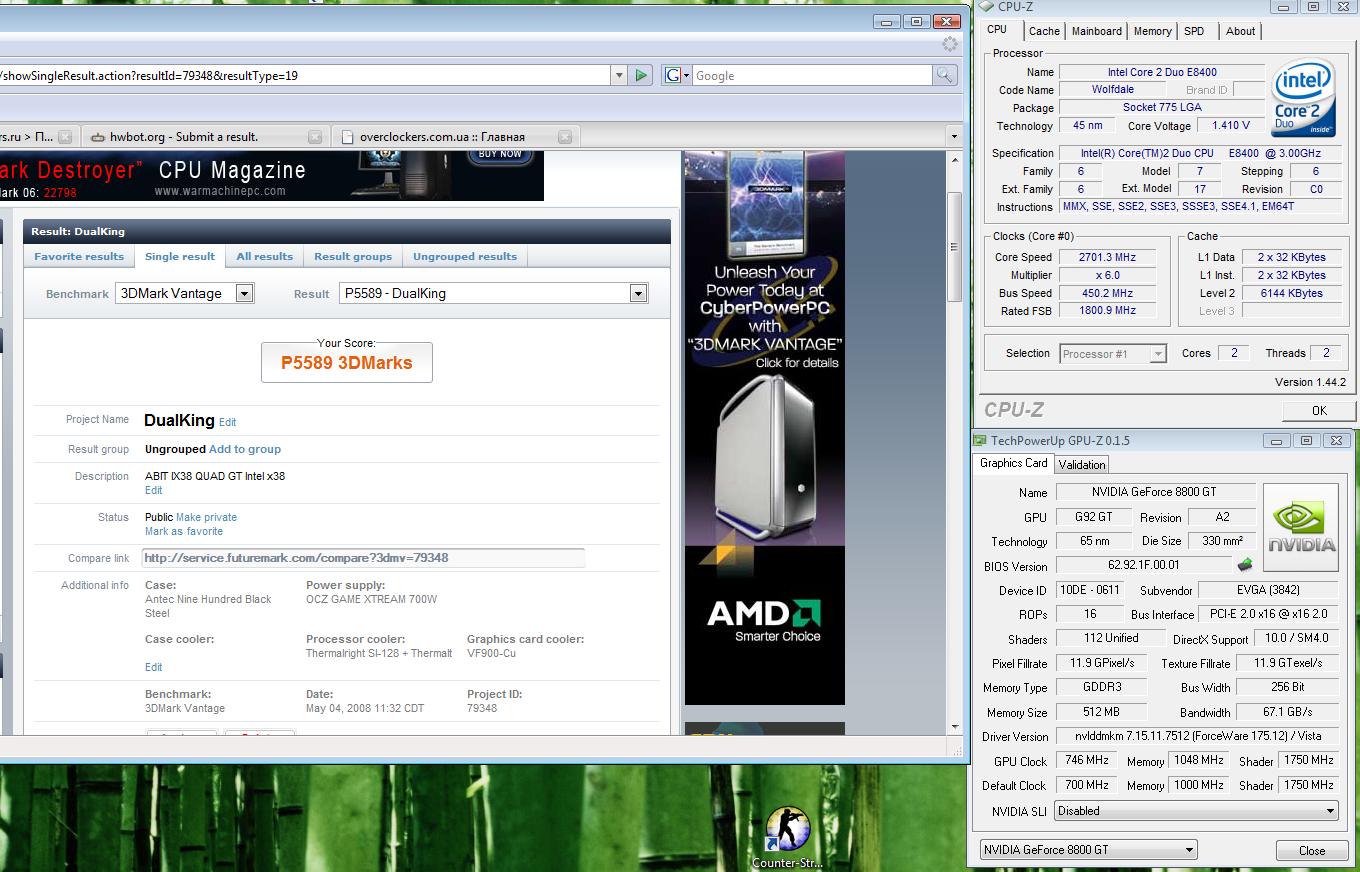Click the Driver Version field in GPU-Z
This screenshot has height=872, width=1360.
[x=1196, y=736]
